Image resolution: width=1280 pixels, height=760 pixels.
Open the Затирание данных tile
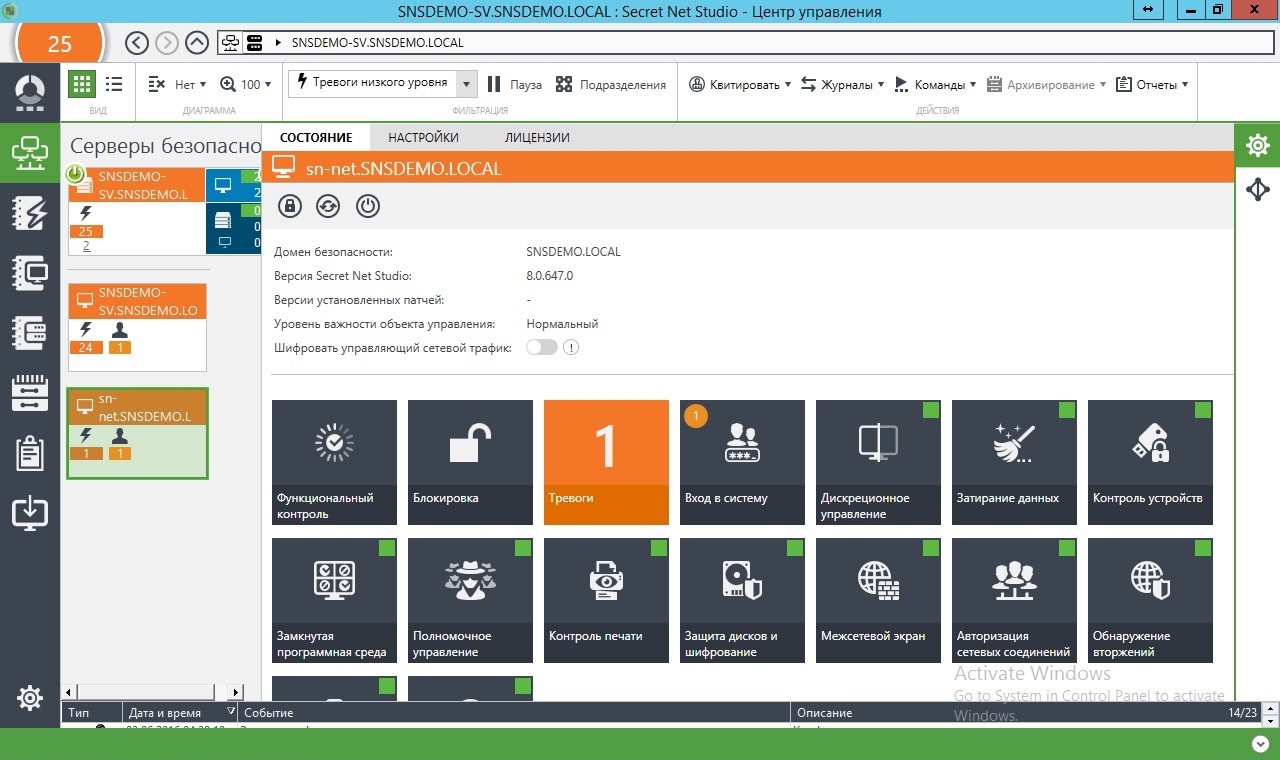[1014, 462]
